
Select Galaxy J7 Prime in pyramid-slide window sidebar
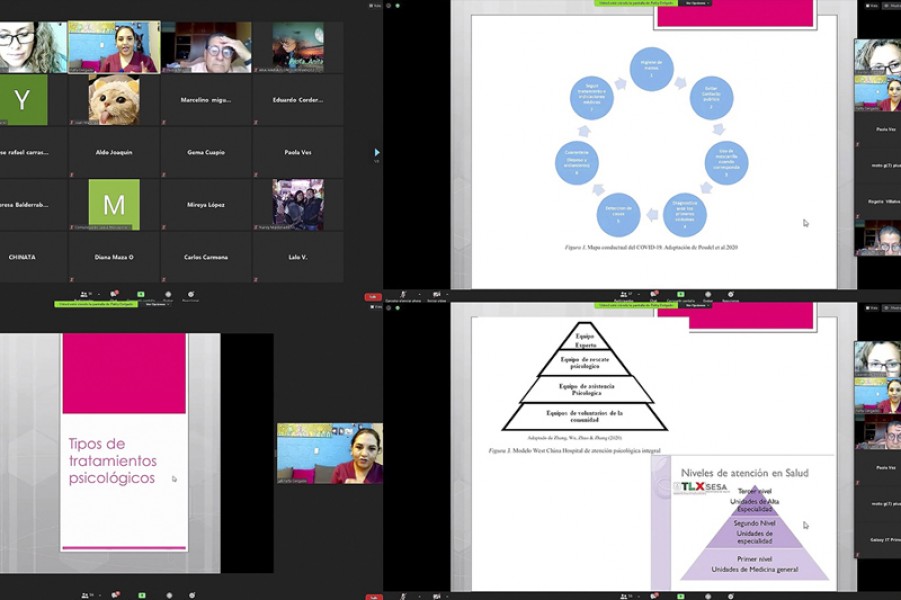(x=879, y=540)
